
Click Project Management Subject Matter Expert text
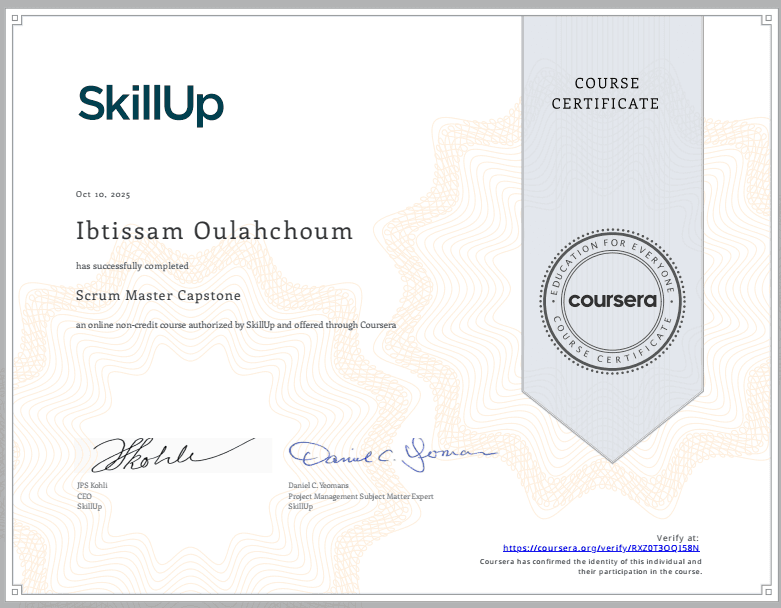point(361,496)
